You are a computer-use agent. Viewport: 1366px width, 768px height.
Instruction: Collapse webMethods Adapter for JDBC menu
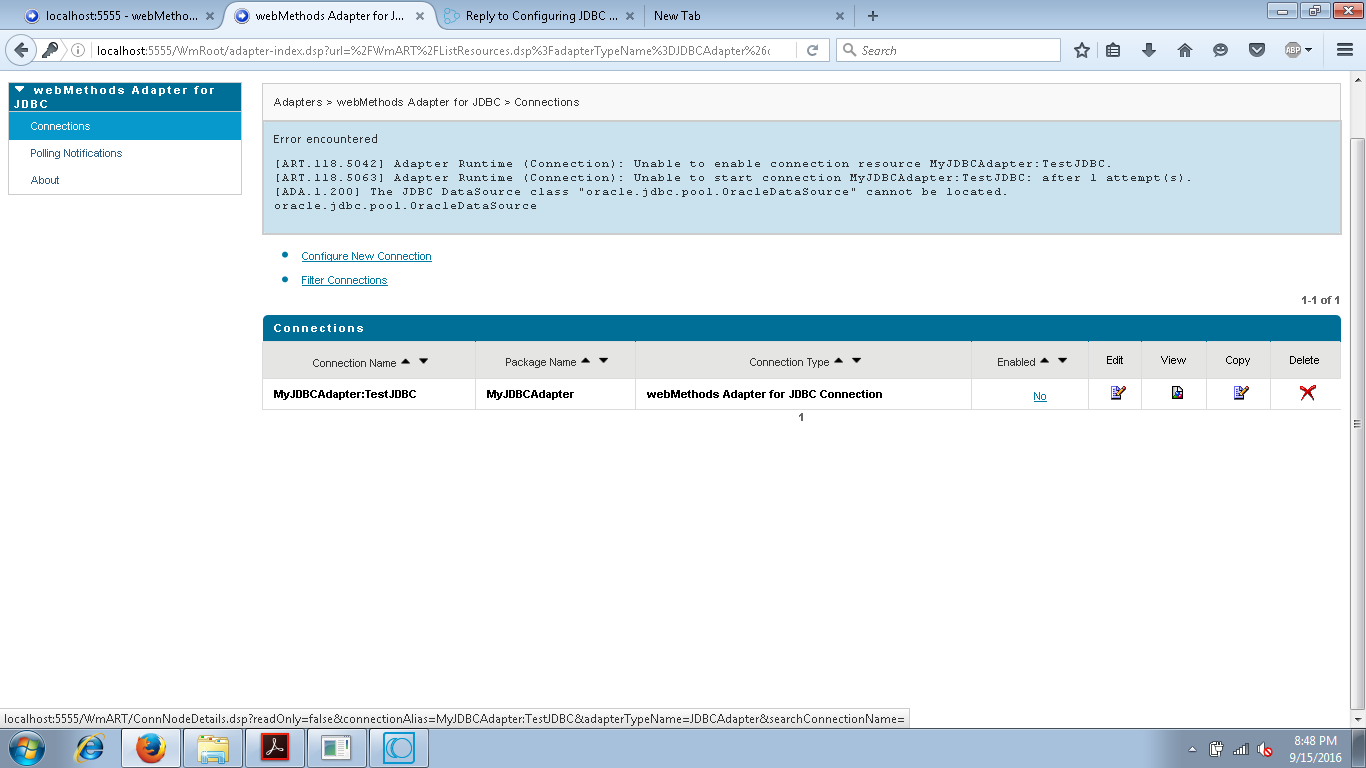pyautogui.click(x=19, y=90)
